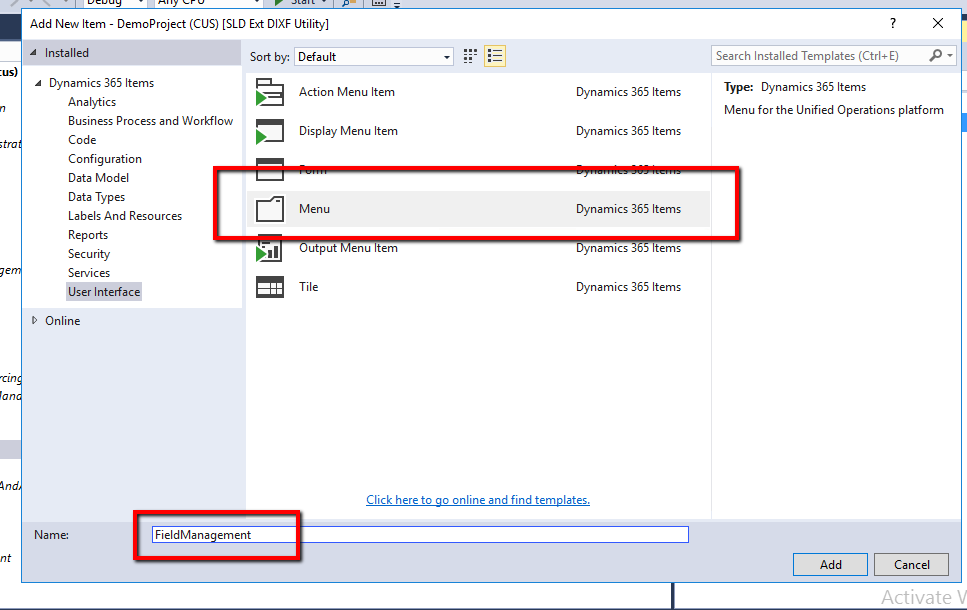Switch to small icons view

pyautogui.click(x=470, y=56)
